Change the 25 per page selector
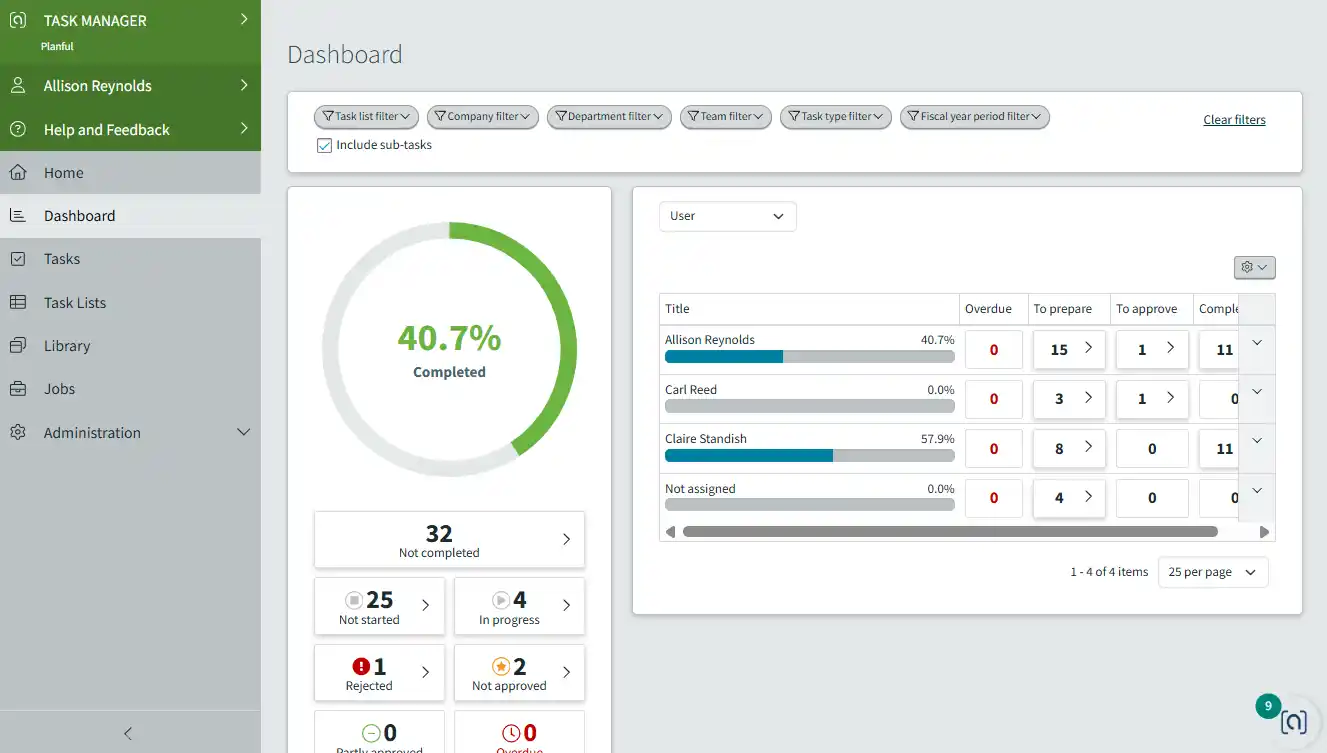 click(1213, 571)
